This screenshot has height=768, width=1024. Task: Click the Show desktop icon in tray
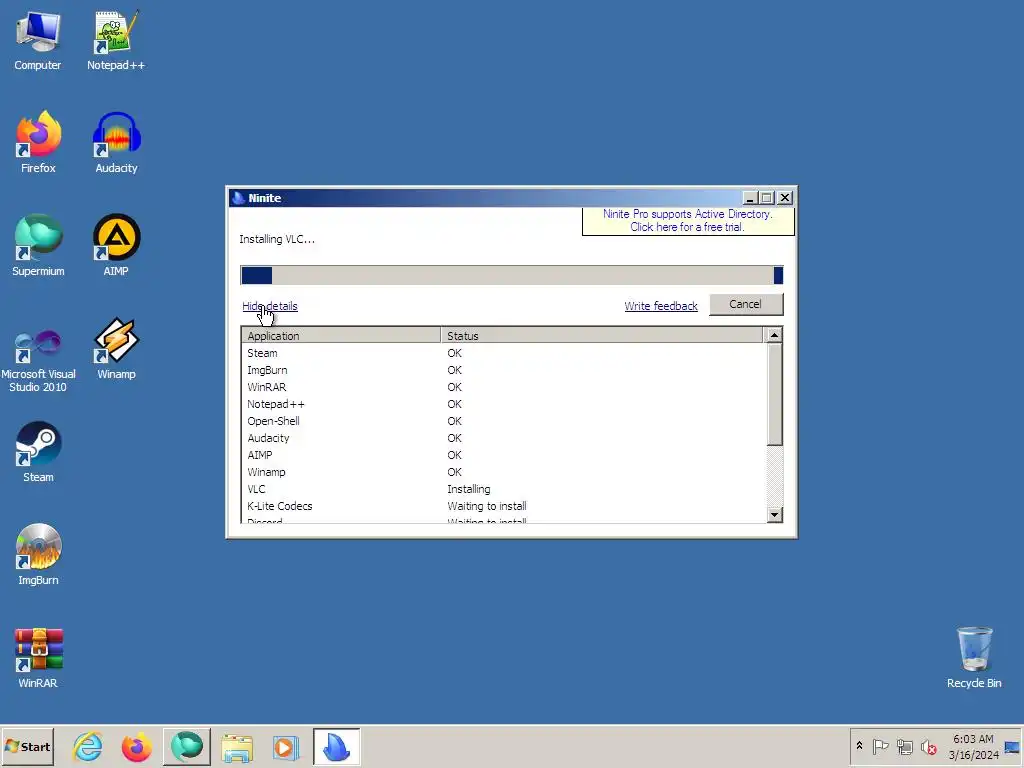click(x=1012, y=746)
